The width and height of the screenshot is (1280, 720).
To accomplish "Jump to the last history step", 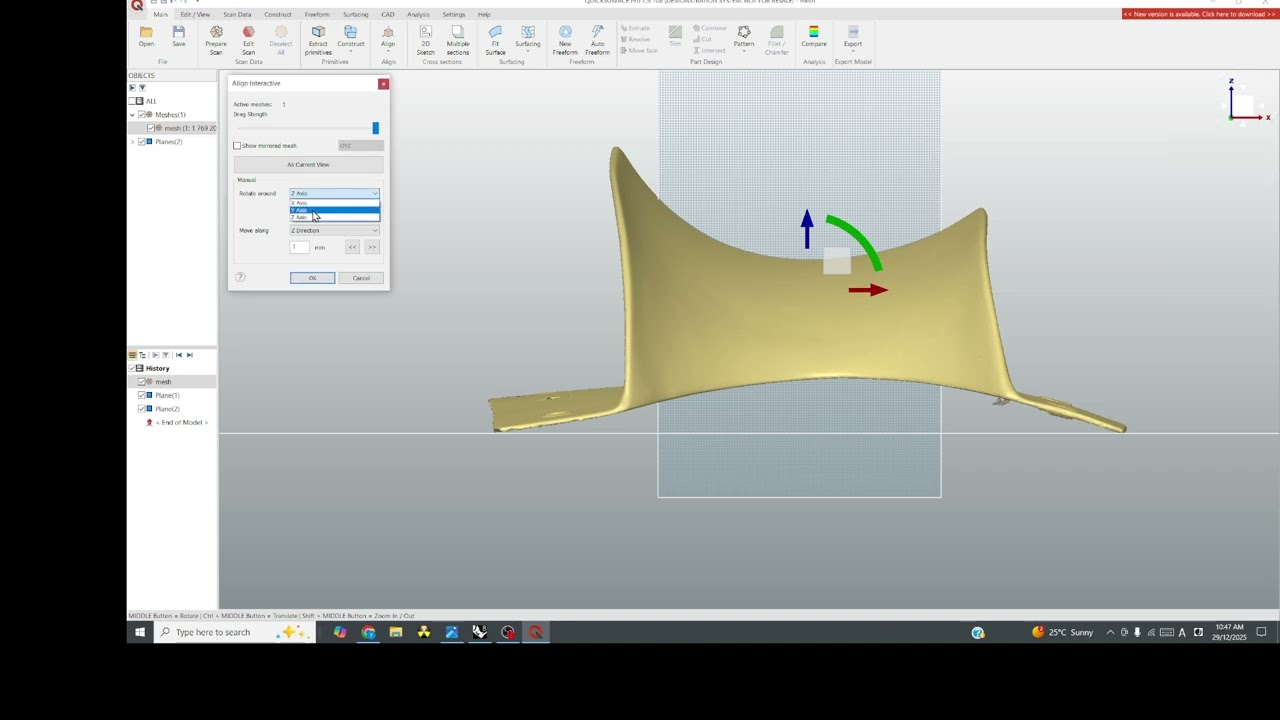I will [189, 355].
